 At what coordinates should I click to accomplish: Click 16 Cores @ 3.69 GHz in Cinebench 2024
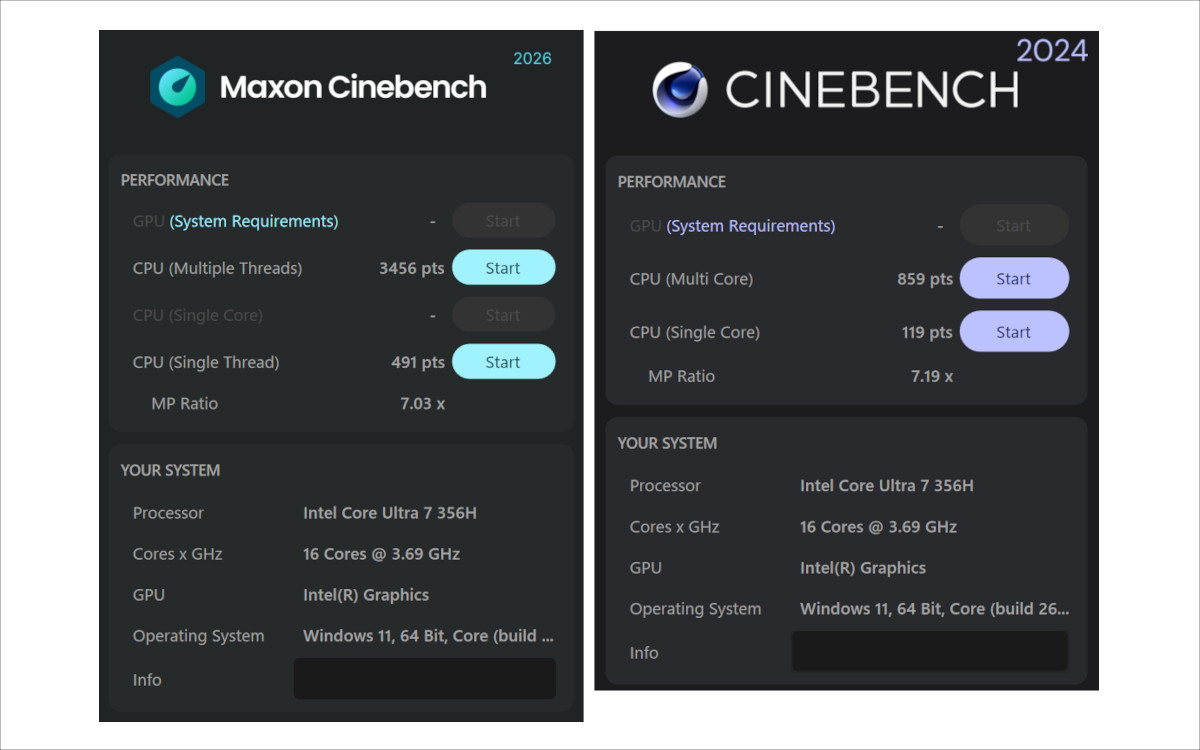click(878, 527)
